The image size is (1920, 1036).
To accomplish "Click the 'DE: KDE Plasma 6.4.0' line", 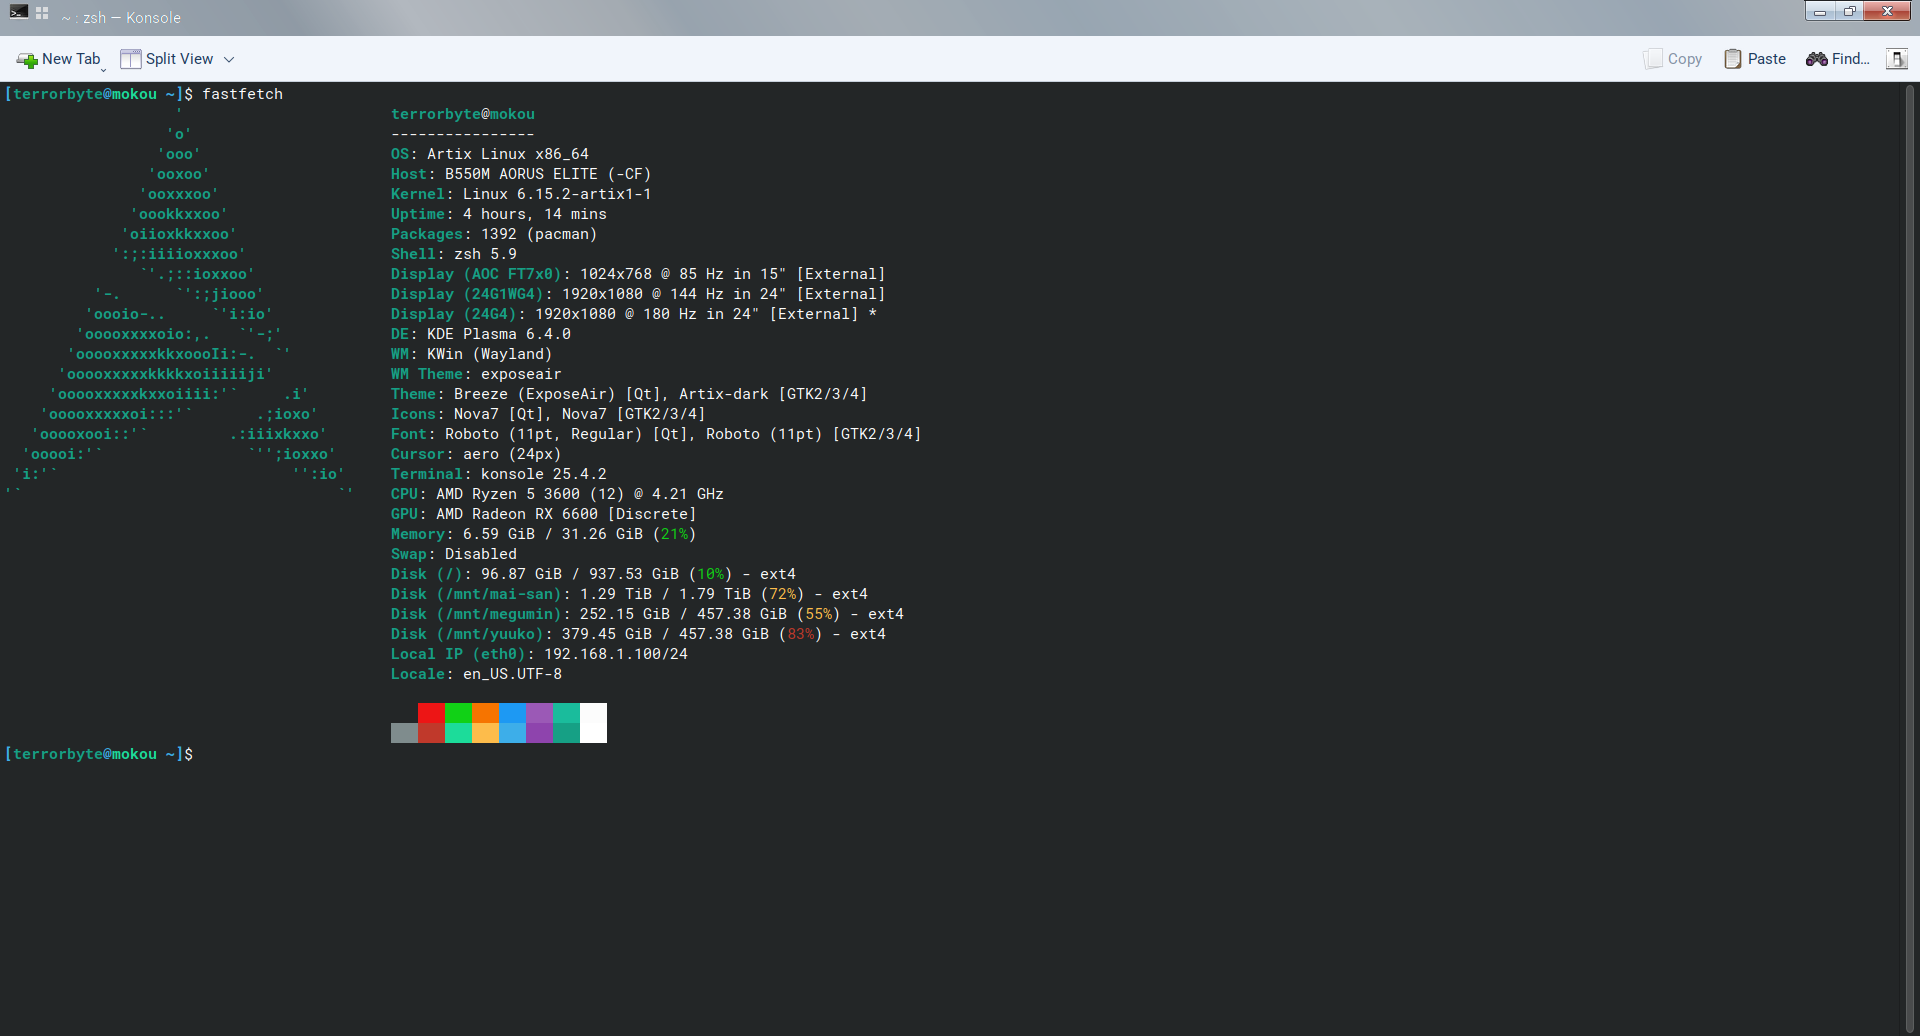I will (481, 334).
